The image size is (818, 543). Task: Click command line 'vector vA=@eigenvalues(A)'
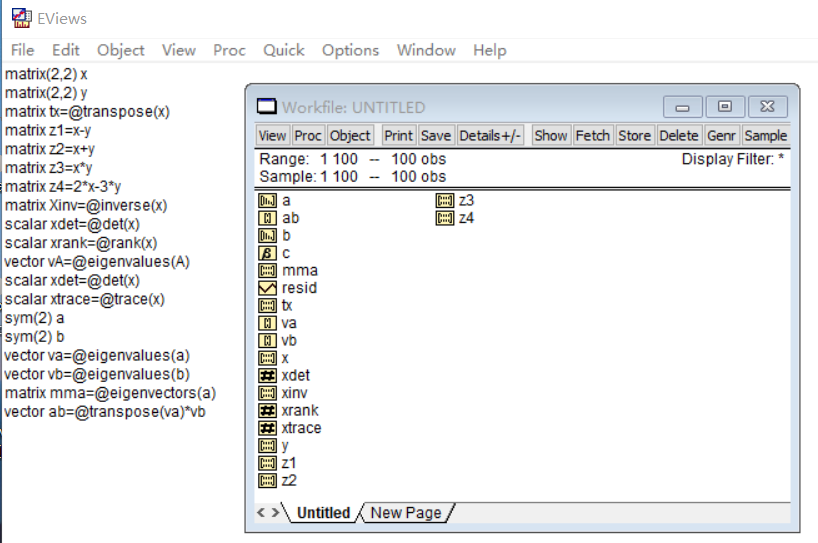tap(97, 262)
